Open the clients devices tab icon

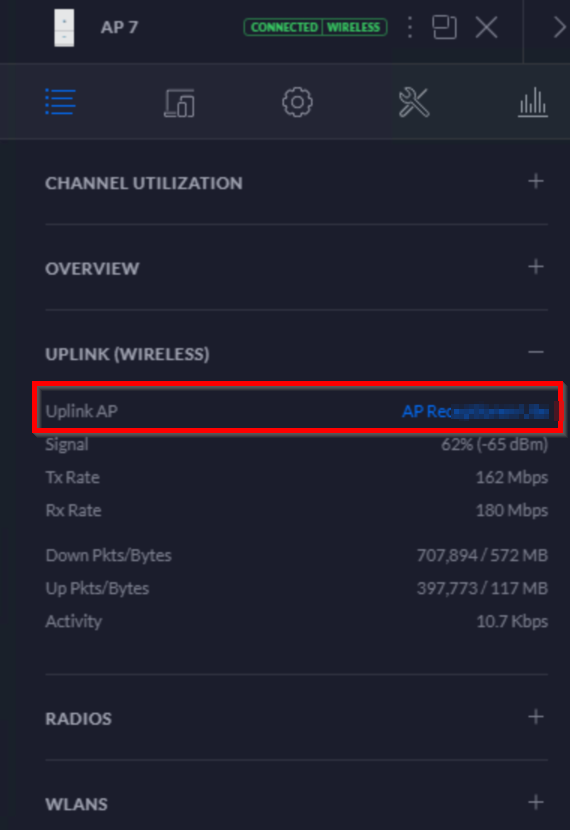coord(179,103)
